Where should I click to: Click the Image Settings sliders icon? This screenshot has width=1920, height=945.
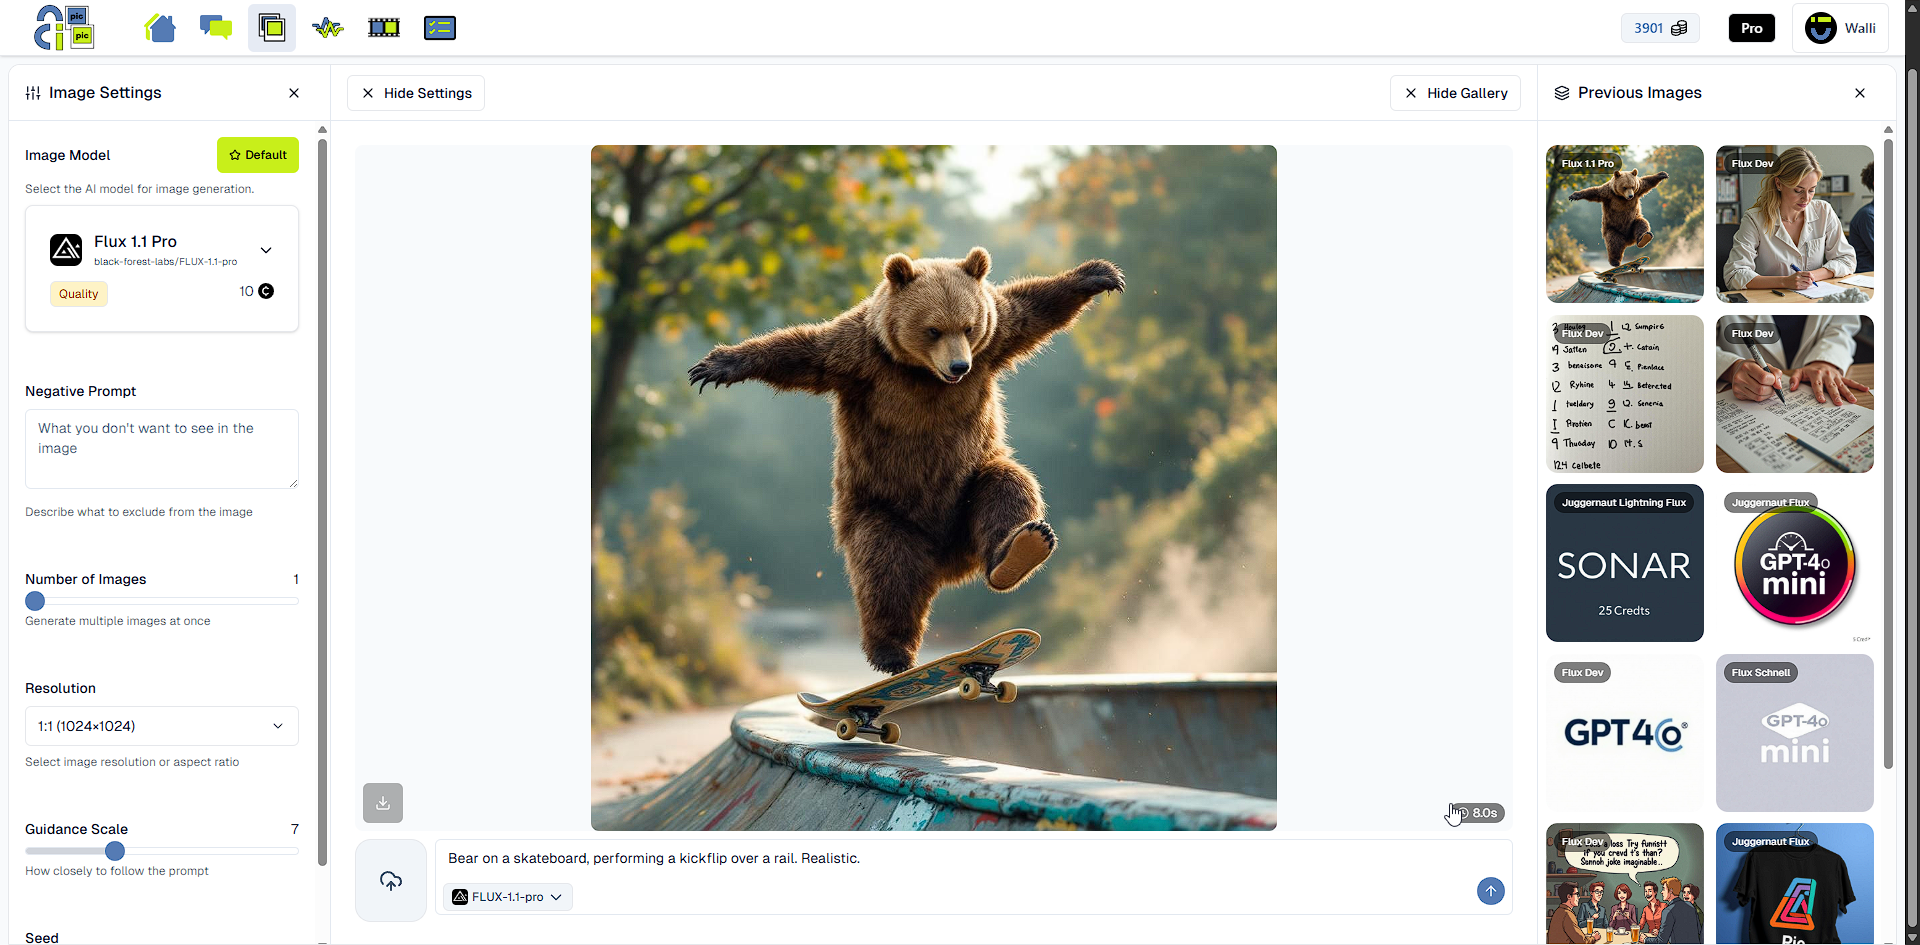click(33, 93)
